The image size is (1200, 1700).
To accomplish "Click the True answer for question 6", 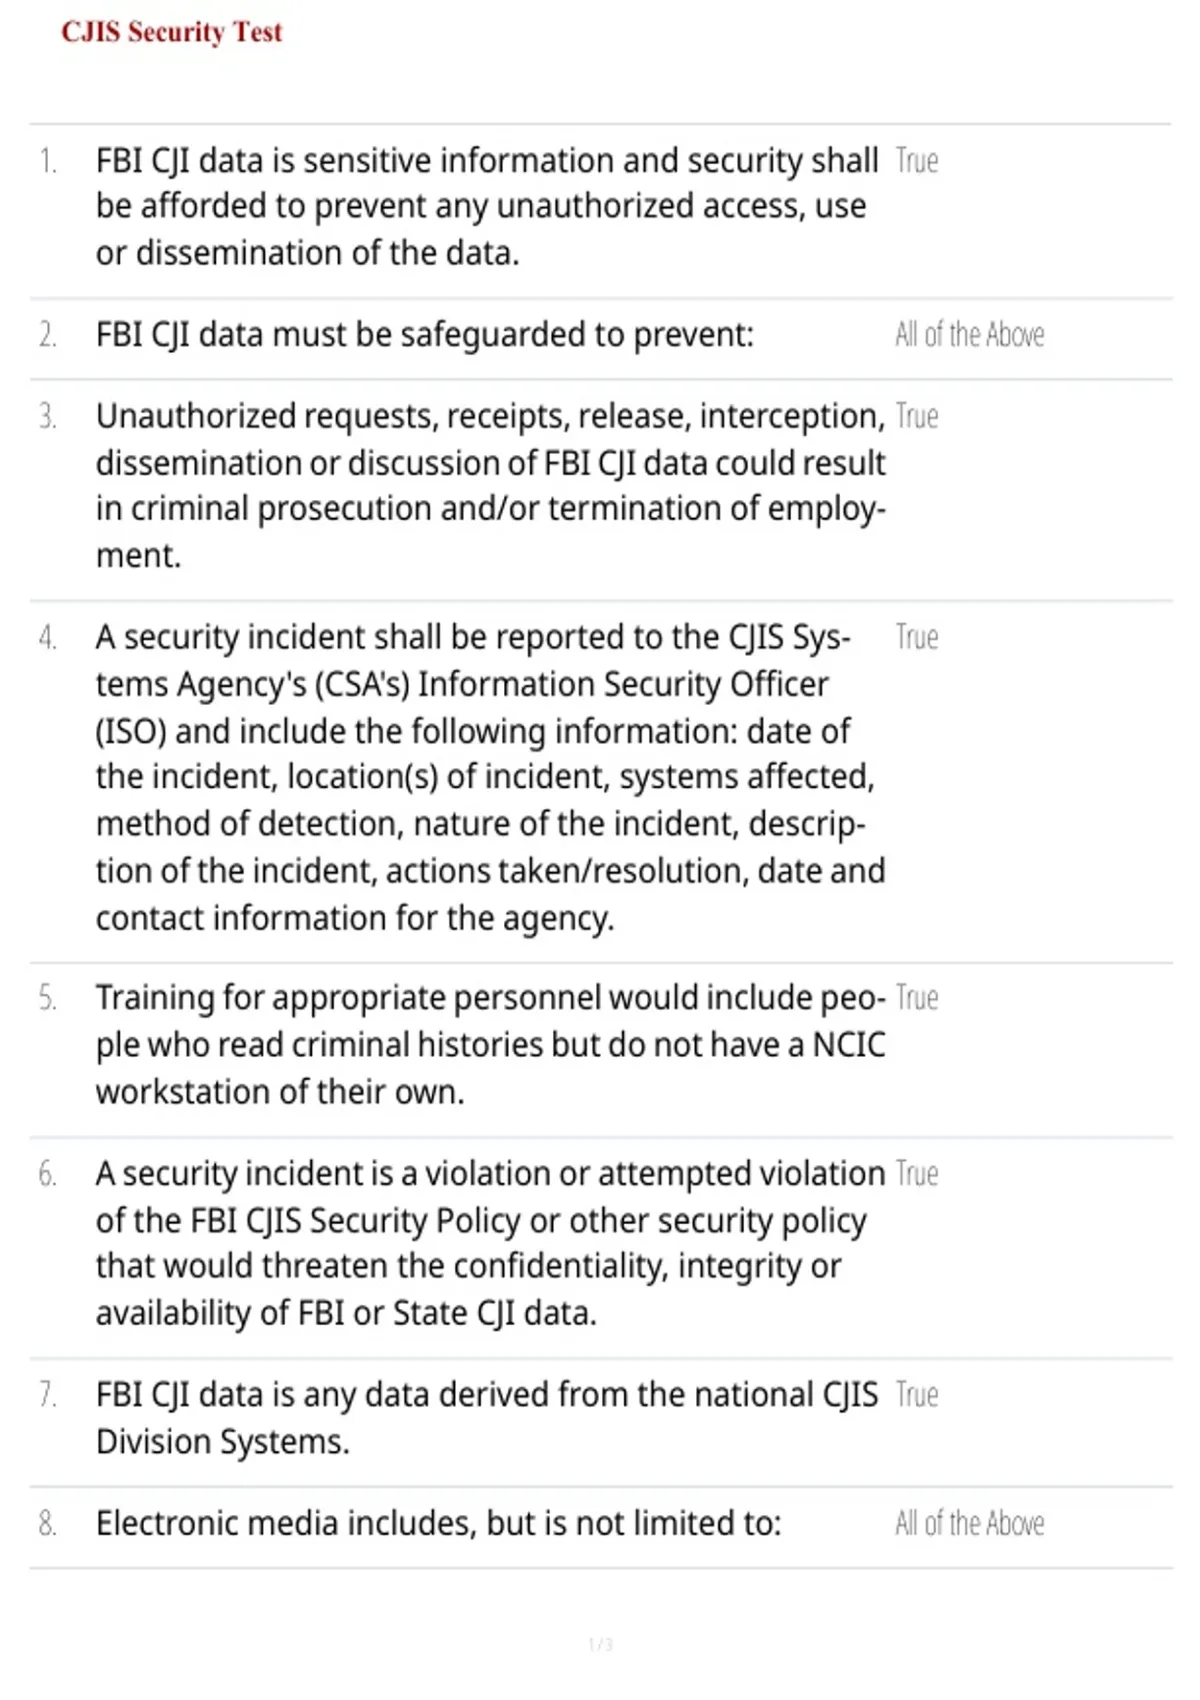I will click(x=917, y=1173).
